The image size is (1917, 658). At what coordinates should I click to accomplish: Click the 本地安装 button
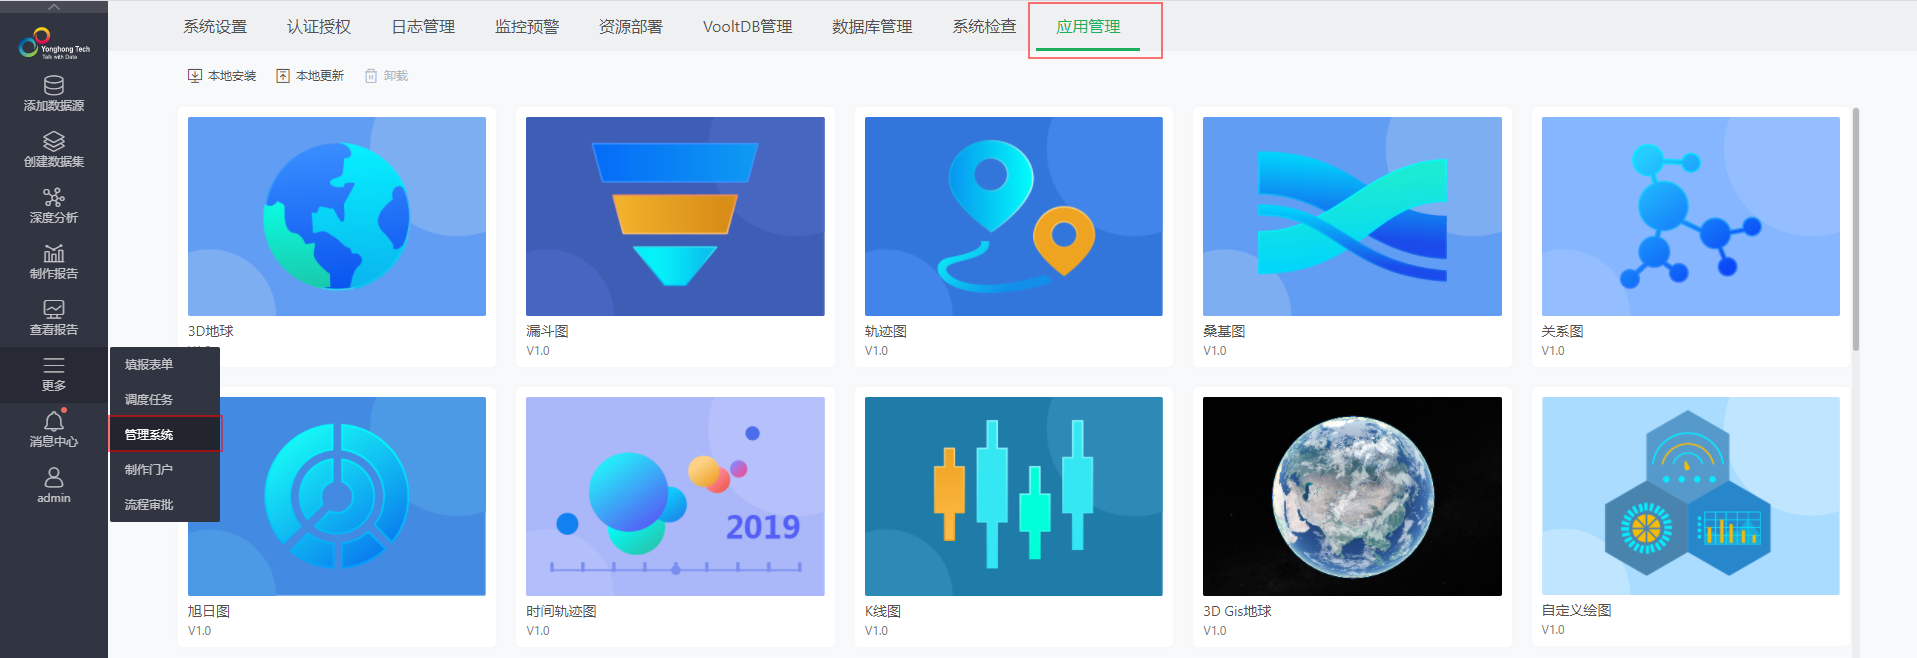pos(222,76)
